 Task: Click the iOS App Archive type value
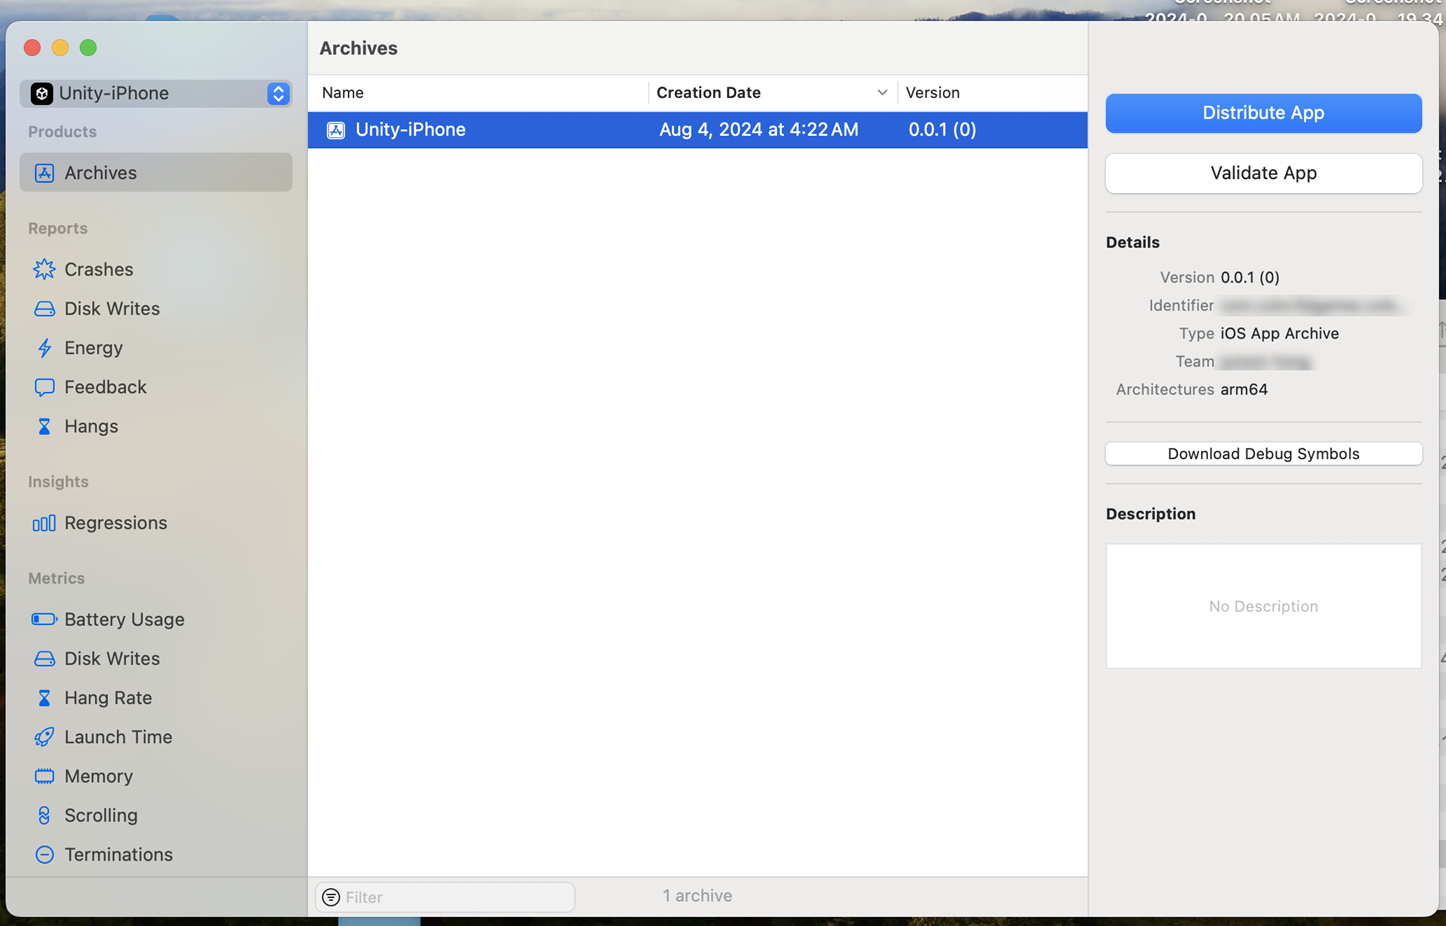(1279, 334)
